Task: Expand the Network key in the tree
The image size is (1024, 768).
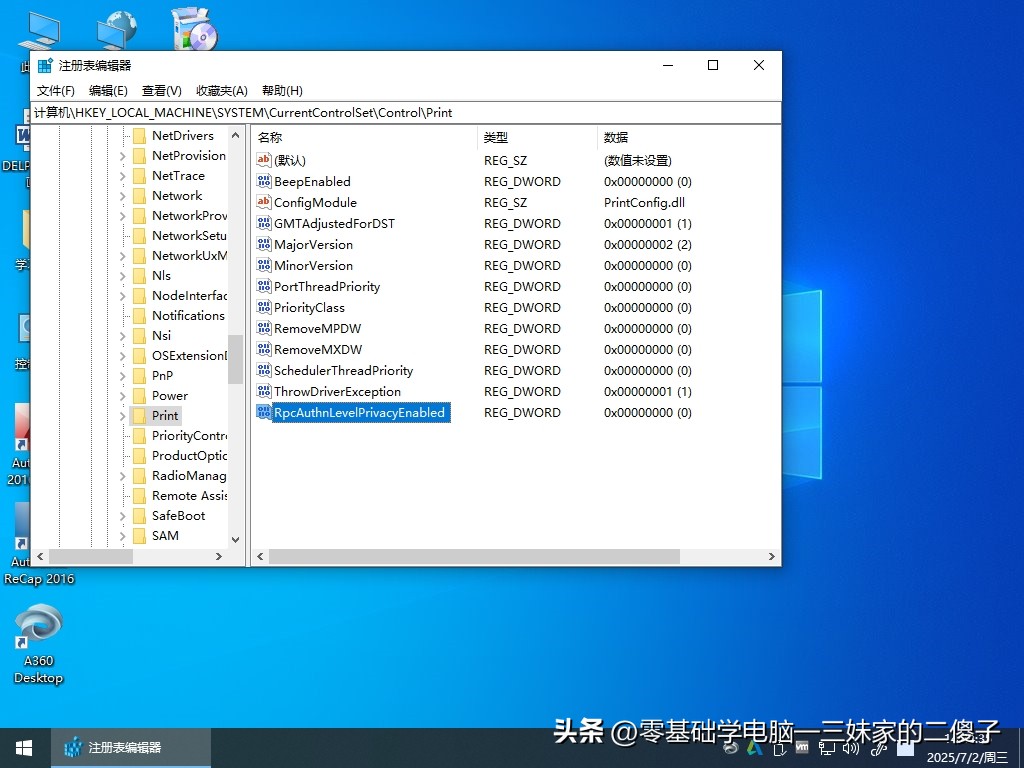Action: click(123, 195)
